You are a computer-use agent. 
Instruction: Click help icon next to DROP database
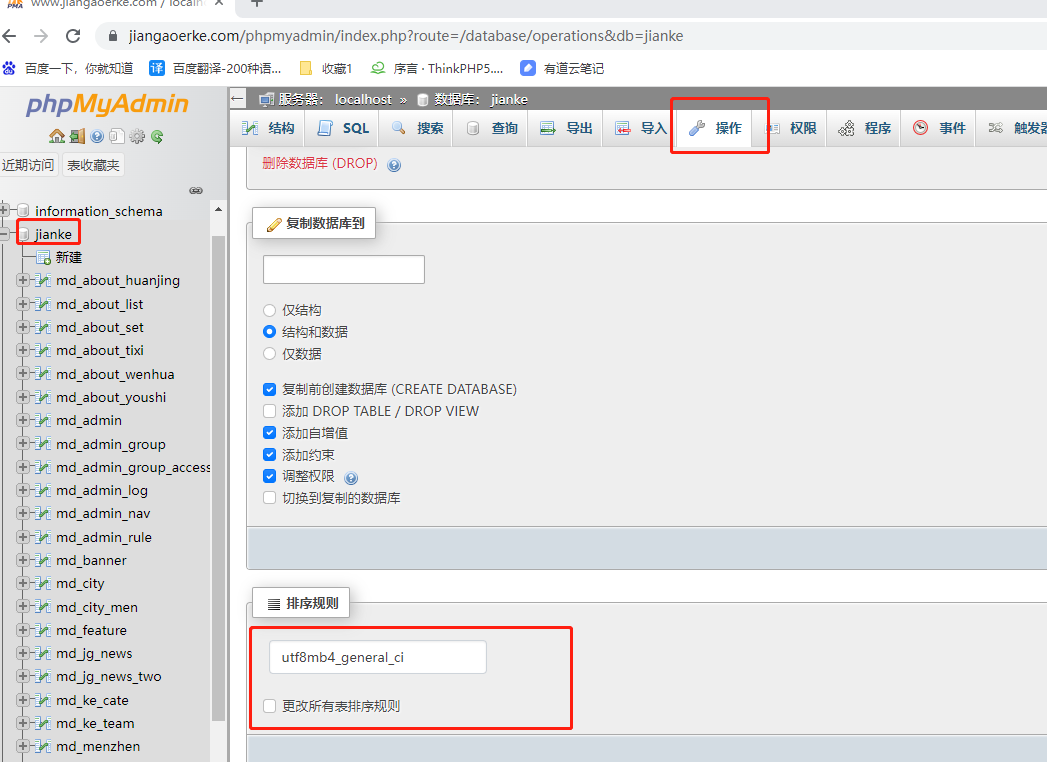394,165
